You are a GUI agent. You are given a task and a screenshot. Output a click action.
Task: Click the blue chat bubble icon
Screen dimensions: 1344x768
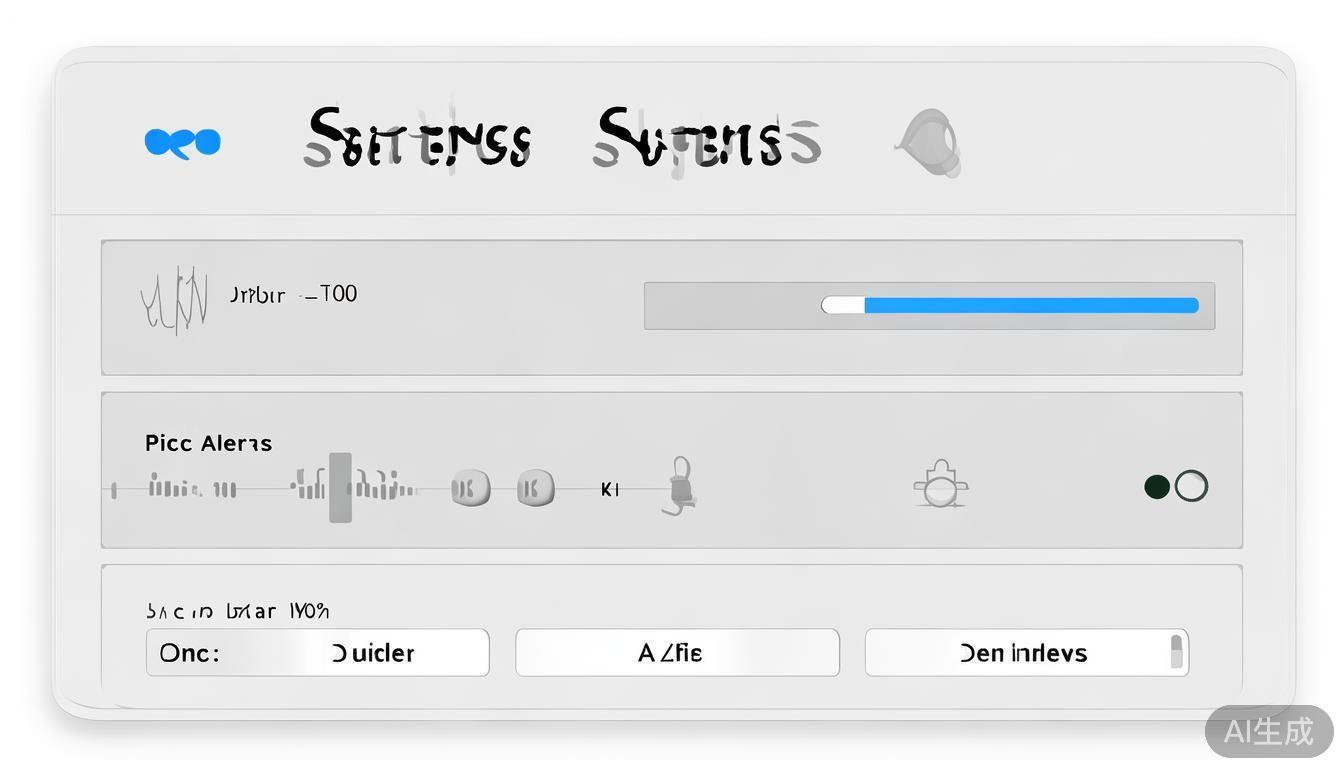coord(182,143)
